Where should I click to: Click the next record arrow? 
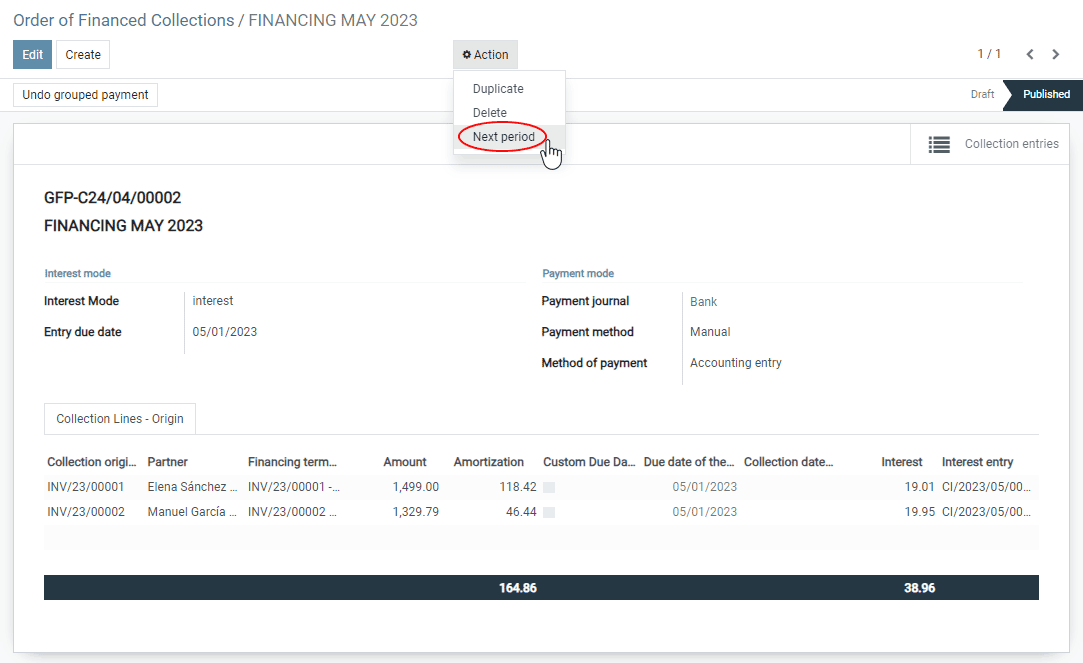pyautogui.click(x=1055, y=54)
